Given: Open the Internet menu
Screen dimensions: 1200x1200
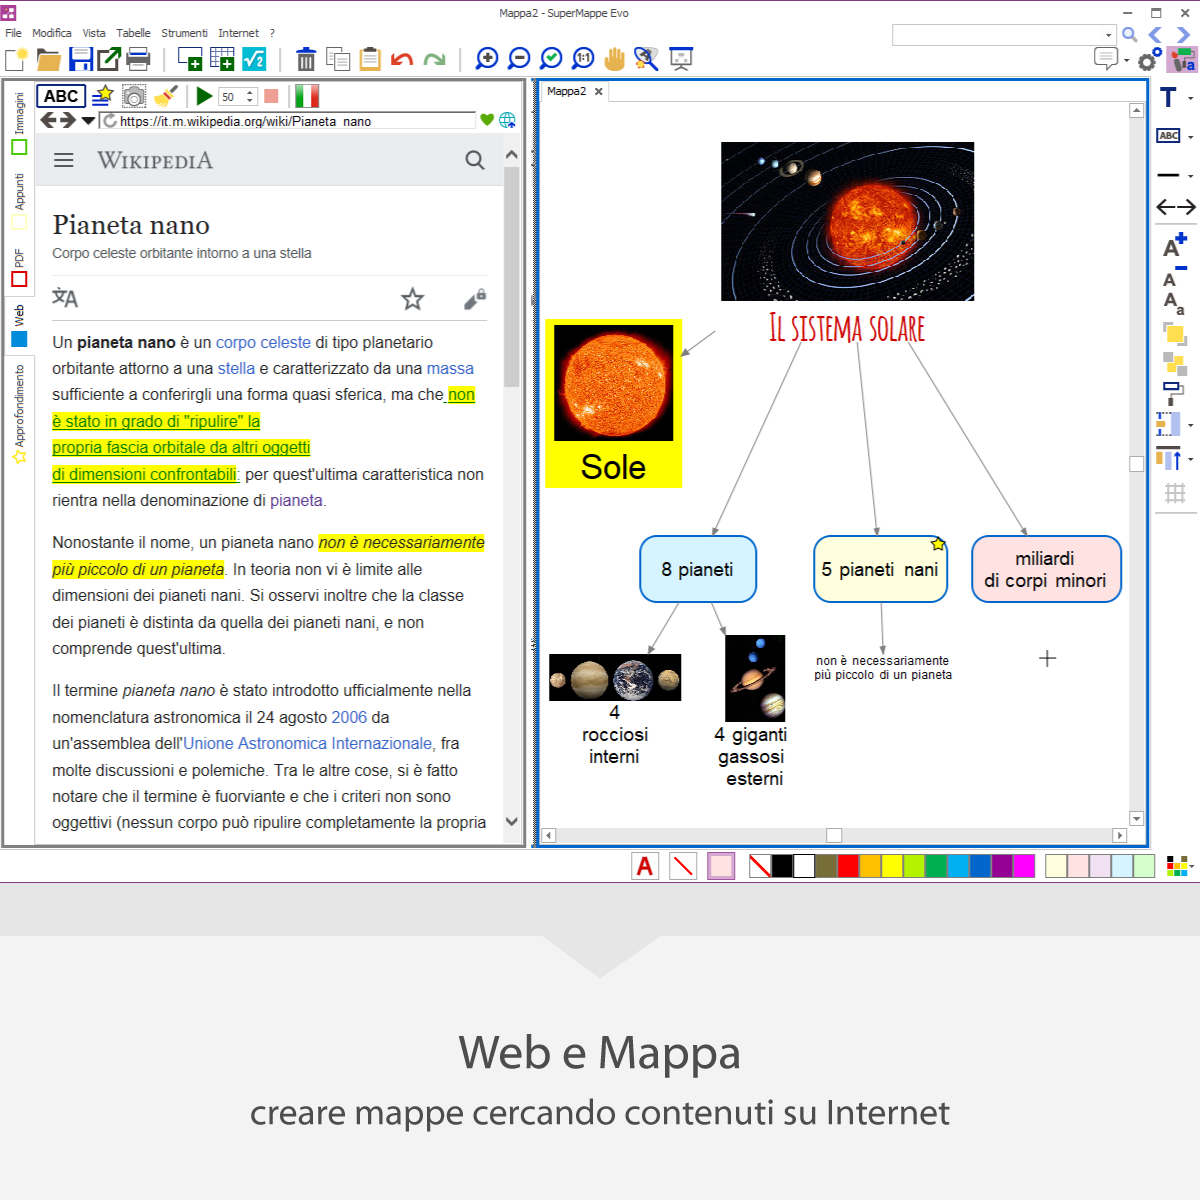Looking at the screenshot, I should (x=238, y=33).
